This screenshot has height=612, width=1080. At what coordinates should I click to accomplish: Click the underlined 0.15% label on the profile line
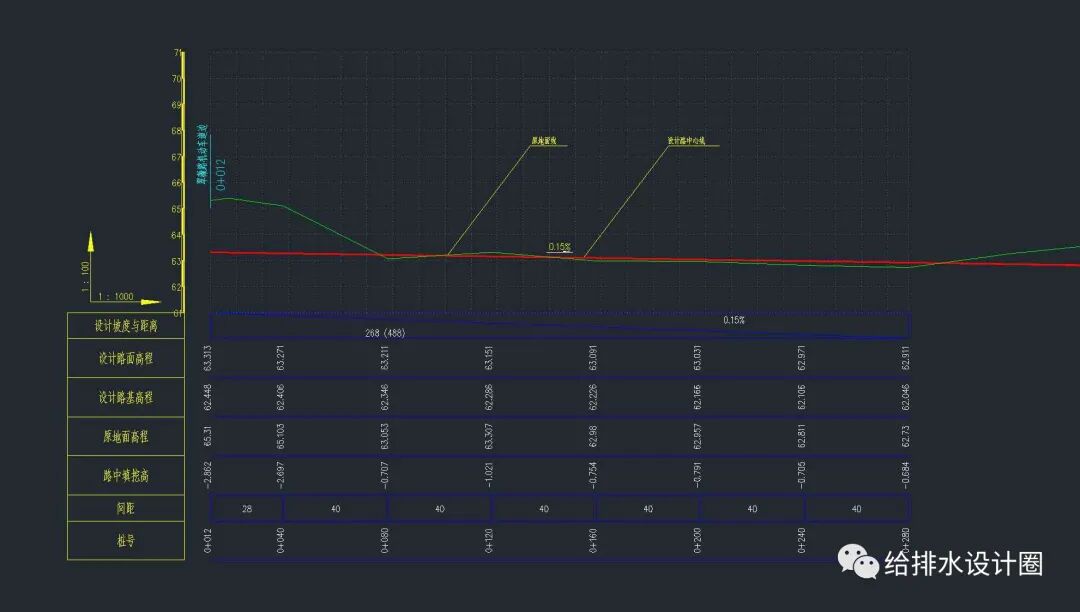coord(559,246)
